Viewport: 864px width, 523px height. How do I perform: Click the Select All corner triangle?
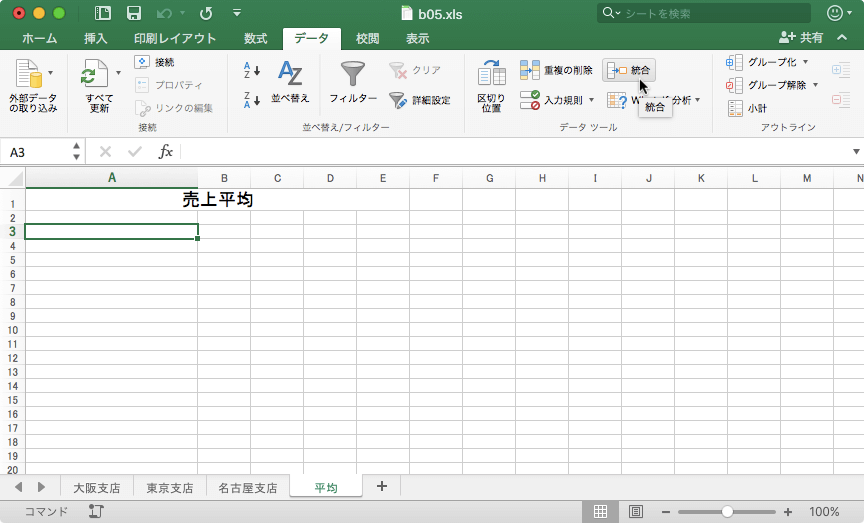tap(16, 179)
